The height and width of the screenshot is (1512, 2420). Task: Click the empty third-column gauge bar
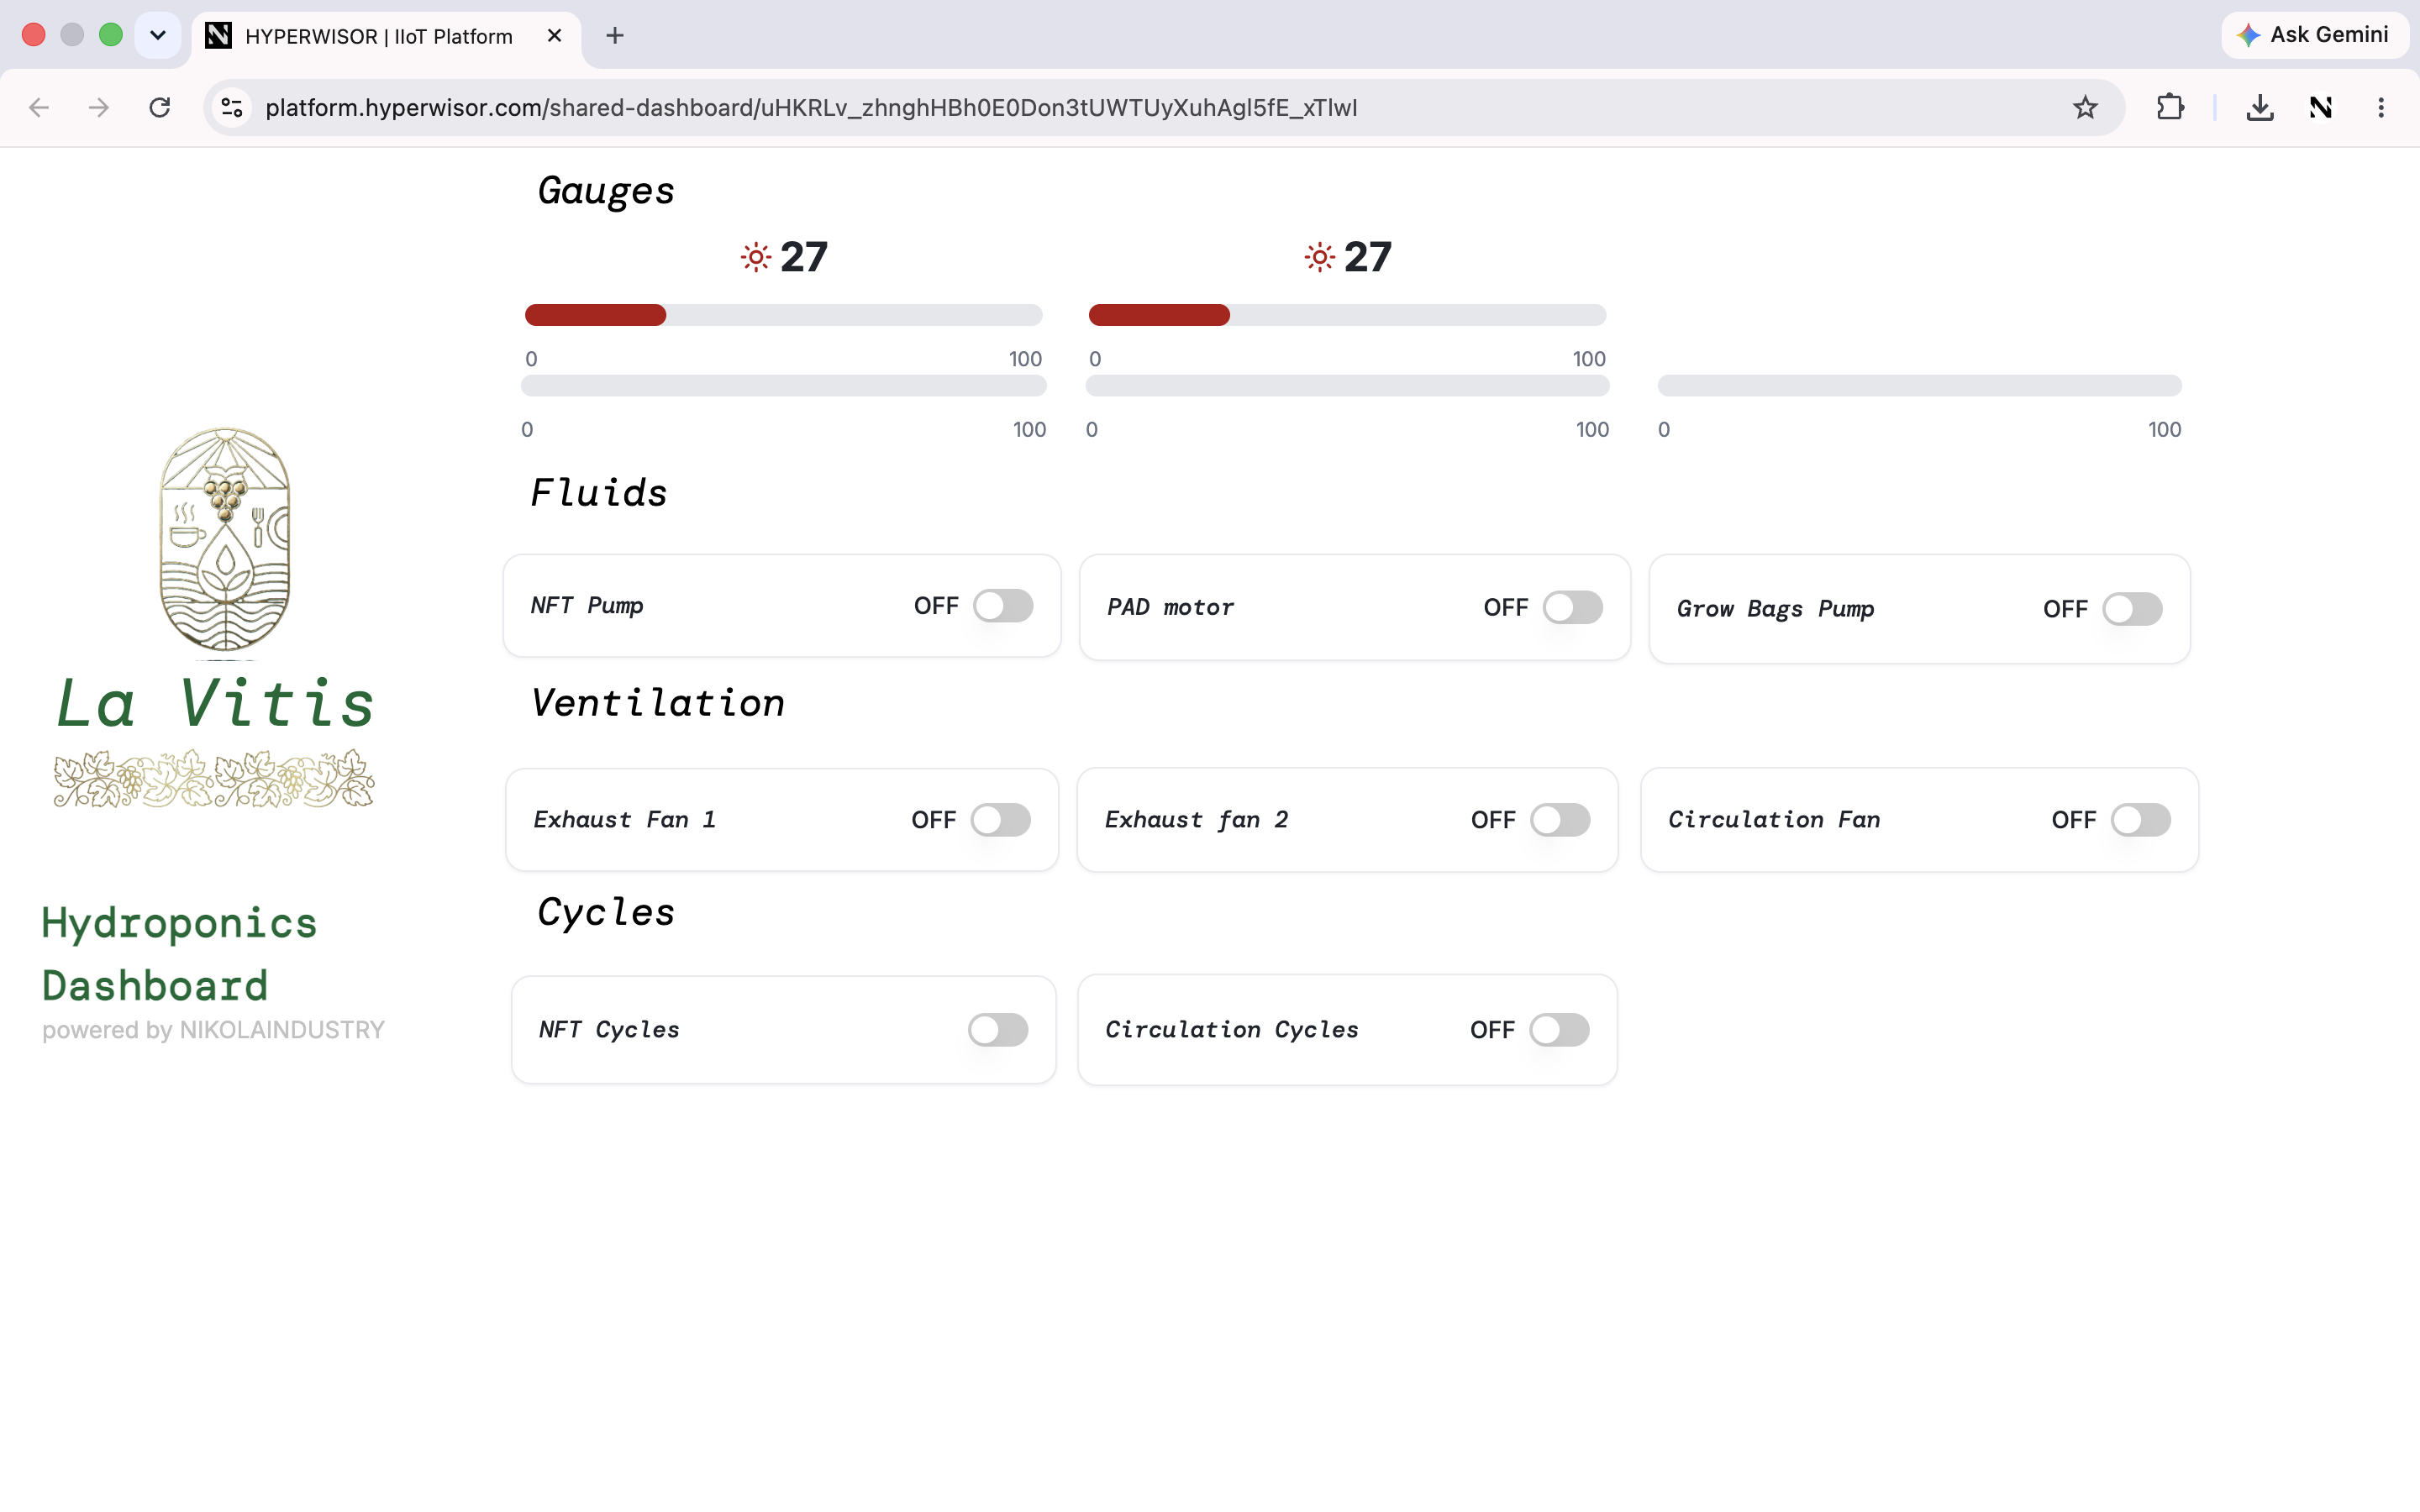tap(1919, 385)
